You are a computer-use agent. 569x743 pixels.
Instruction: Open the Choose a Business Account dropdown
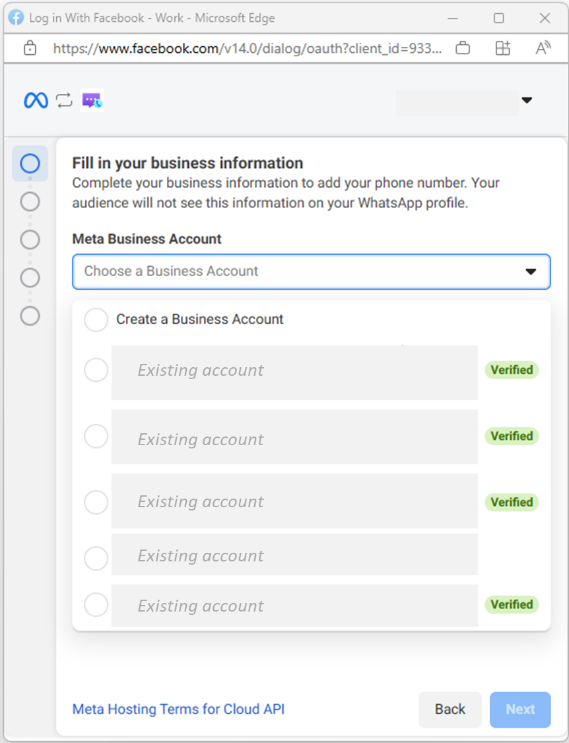(311, 272)
